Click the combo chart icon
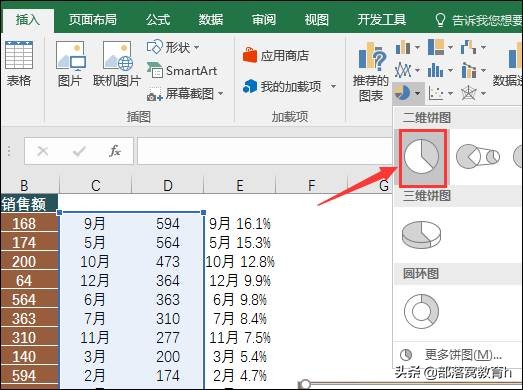 tap(469, 70)
